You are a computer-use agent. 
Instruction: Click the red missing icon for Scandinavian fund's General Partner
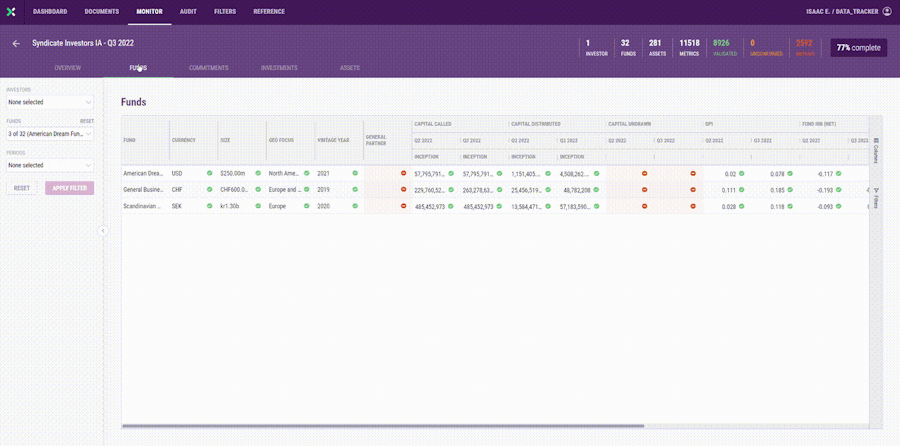(404, 206)
